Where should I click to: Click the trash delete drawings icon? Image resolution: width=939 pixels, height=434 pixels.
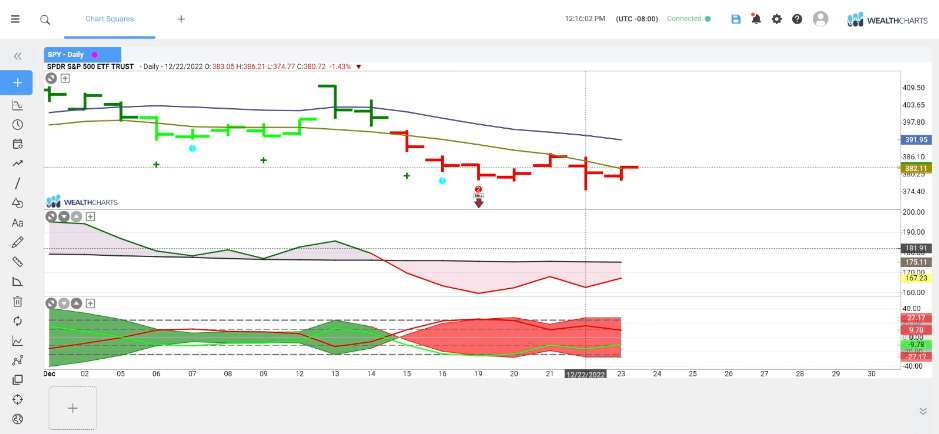point(17,301)
